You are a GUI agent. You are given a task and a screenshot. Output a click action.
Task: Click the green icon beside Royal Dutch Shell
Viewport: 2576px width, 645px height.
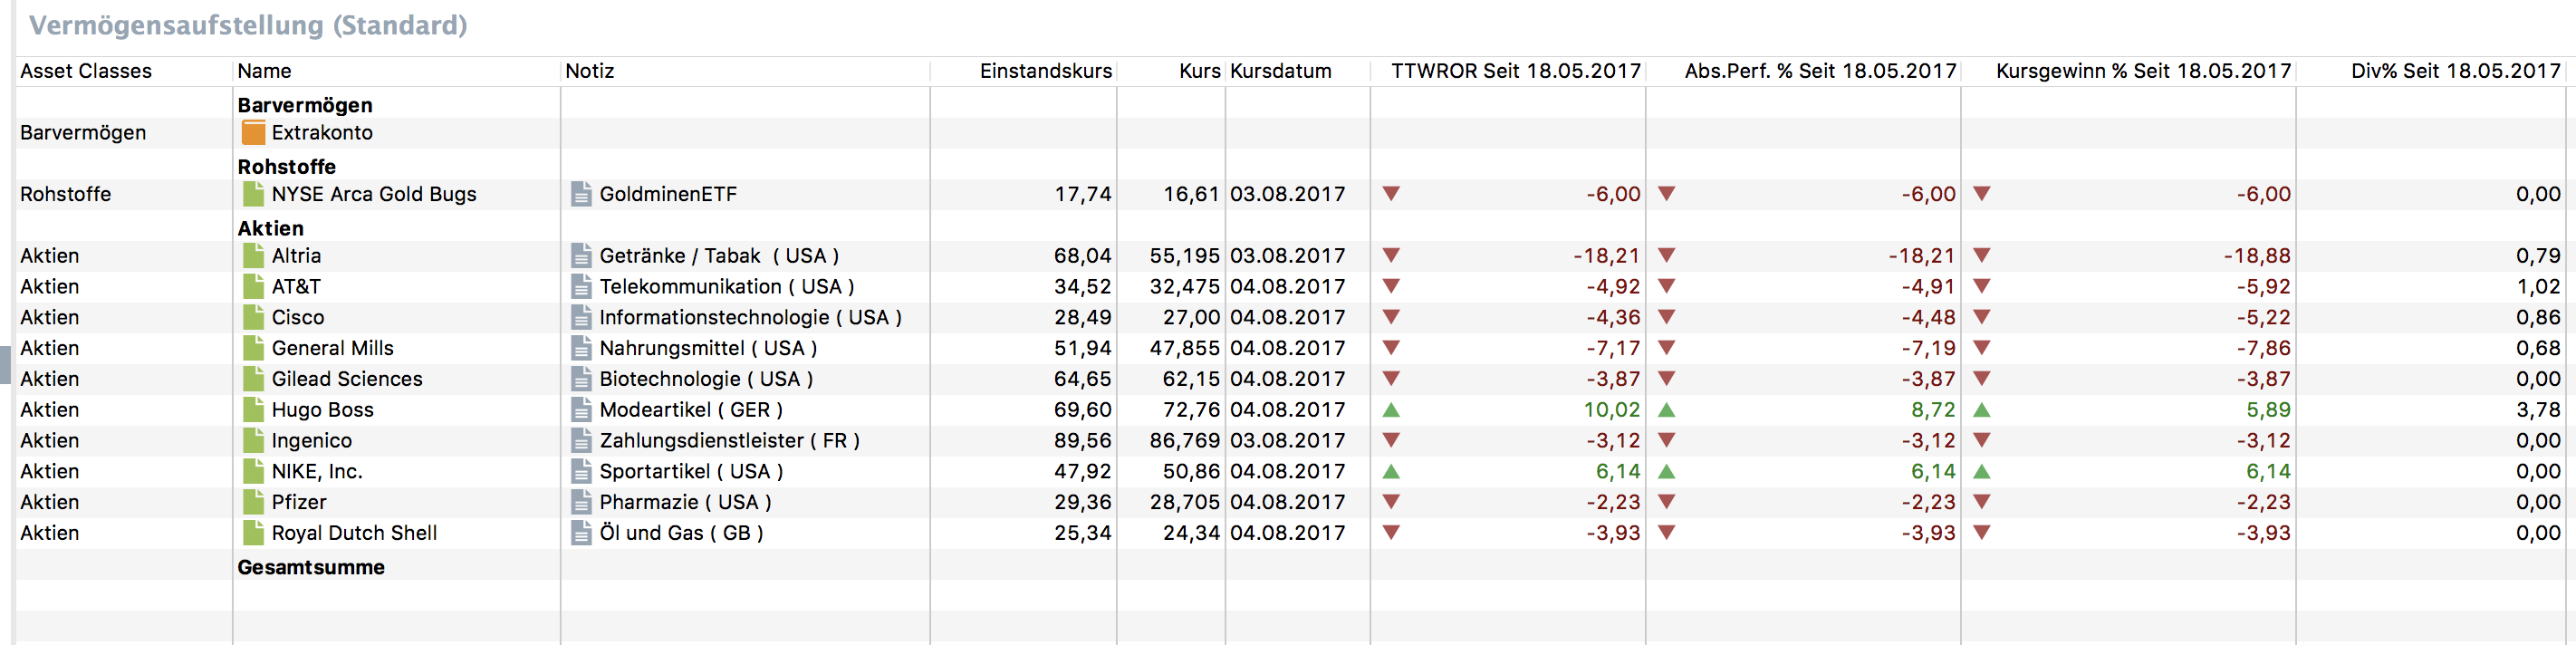(254, 533)
